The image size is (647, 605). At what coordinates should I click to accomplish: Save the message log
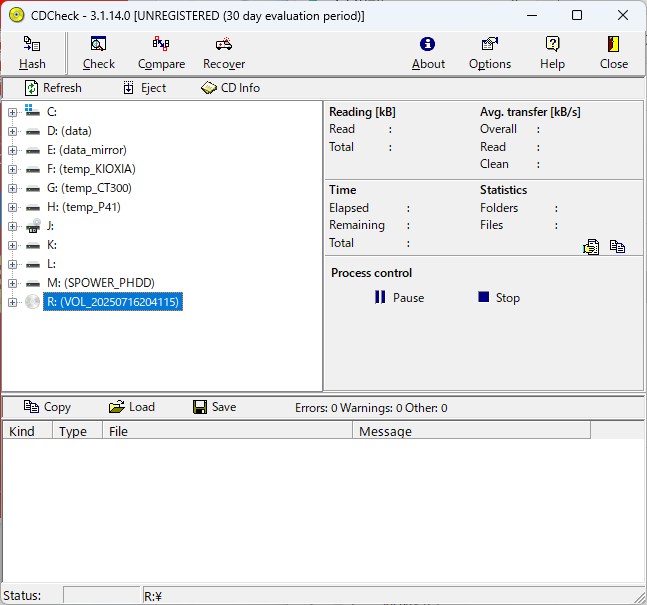pyautogui.click(x=214, y=407)
